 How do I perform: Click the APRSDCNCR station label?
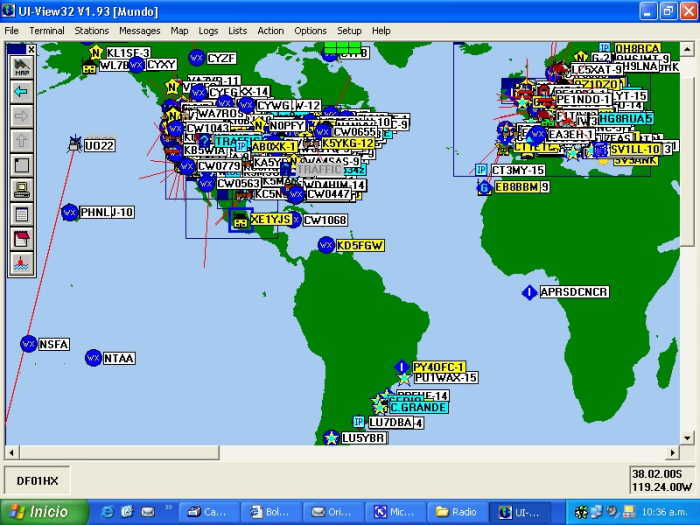pyautogui.click(x=574, y=292)
